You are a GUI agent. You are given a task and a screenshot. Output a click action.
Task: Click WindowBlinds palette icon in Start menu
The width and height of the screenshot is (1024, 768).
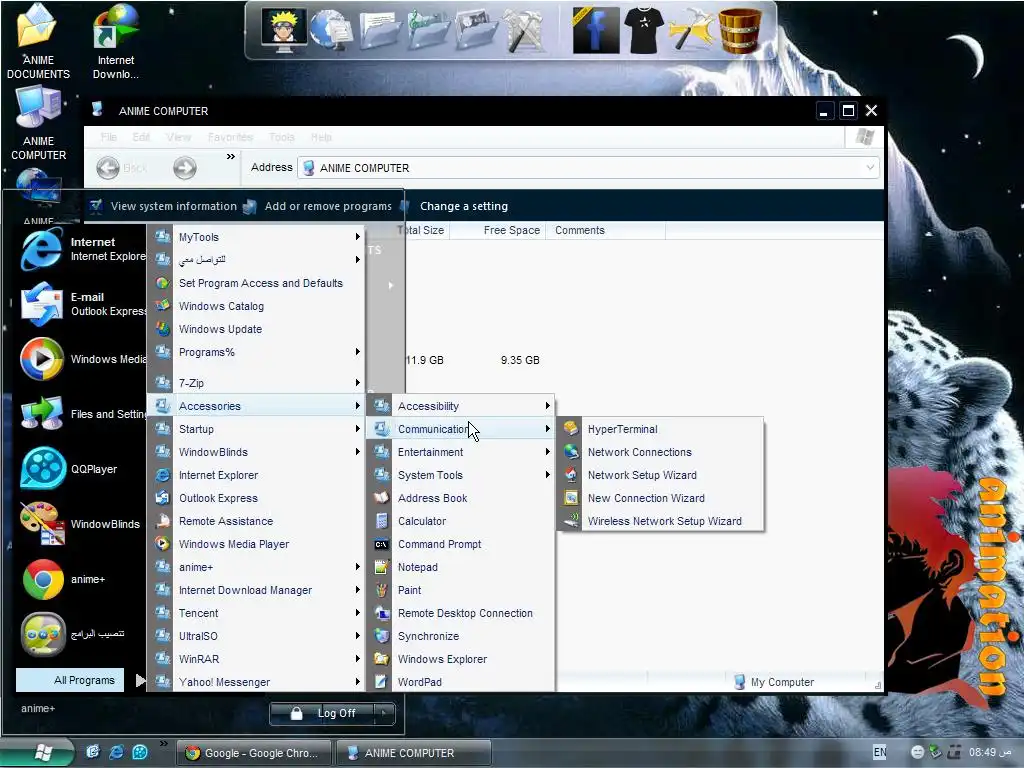coord(42,524)
